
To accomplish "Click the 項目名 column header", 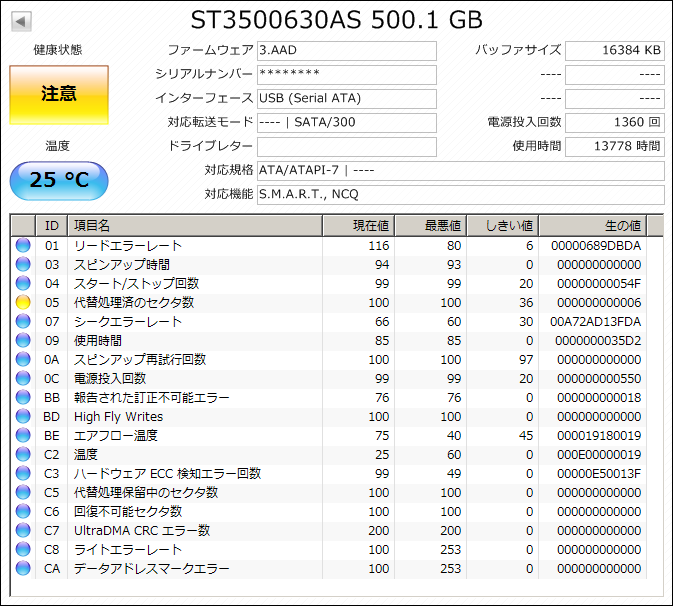I will coord(195,226).
